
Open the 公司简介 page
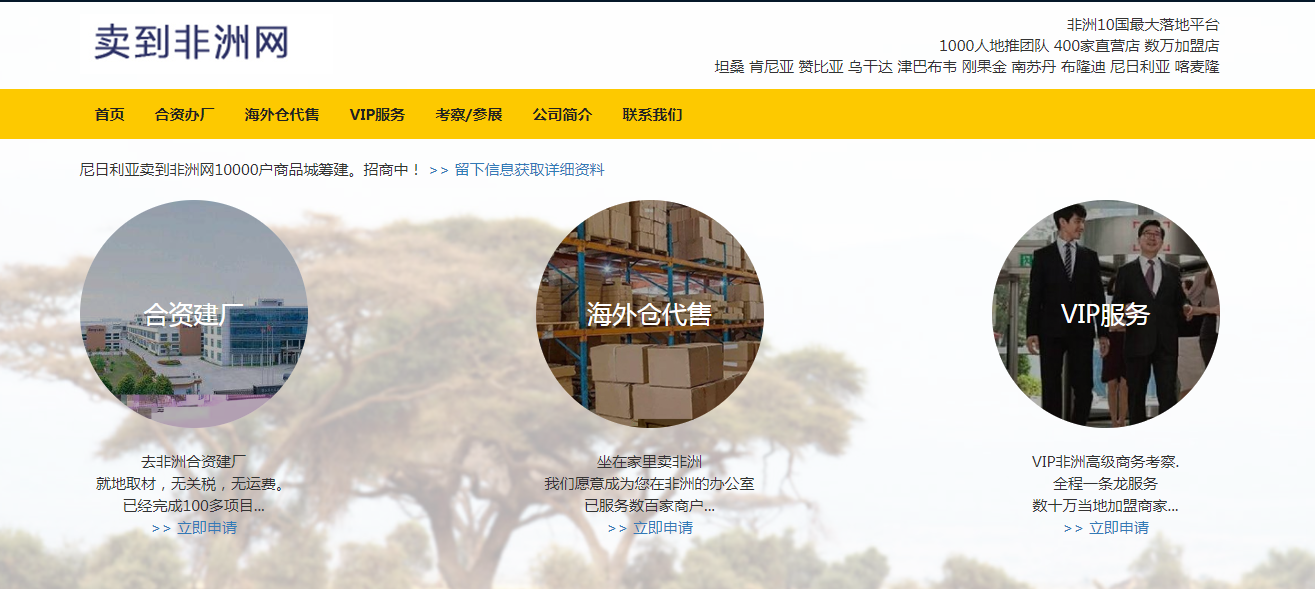point(561,116)
